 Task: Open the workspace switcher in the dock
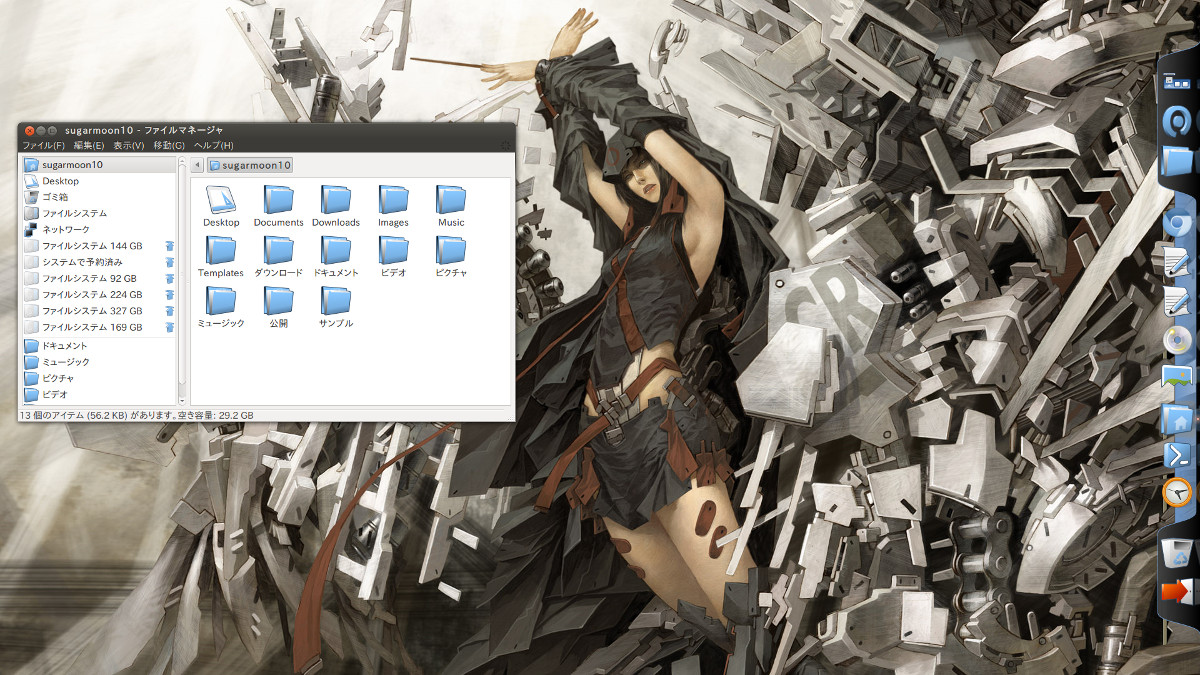(x=1178, y=82)
